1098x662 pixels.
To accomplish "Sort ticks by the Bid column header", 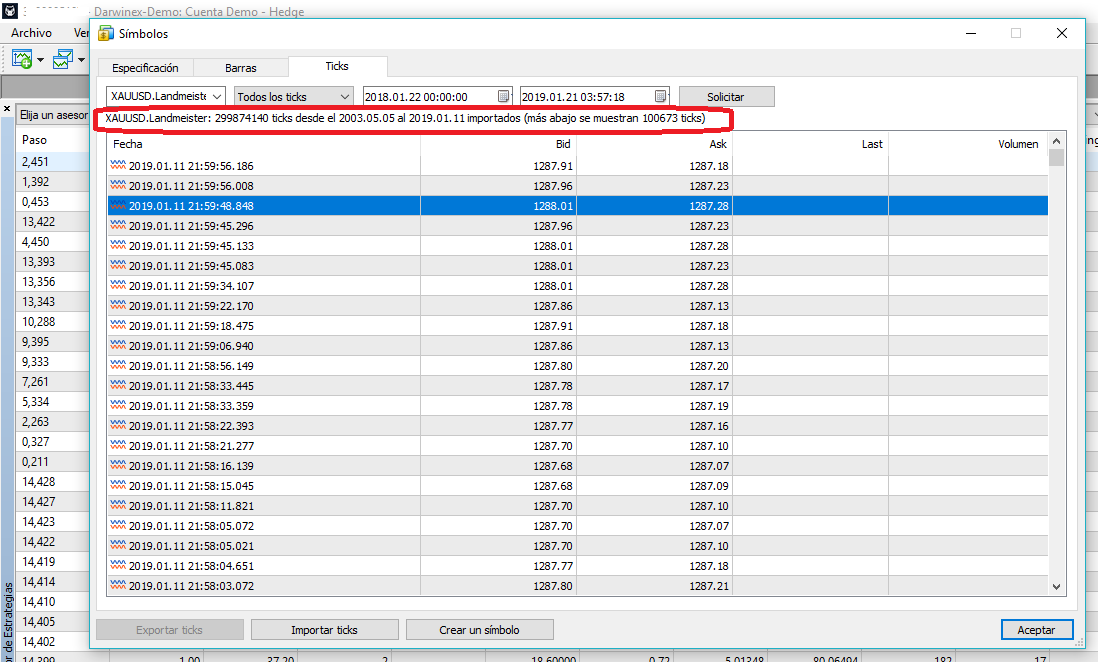I will 498,144.
